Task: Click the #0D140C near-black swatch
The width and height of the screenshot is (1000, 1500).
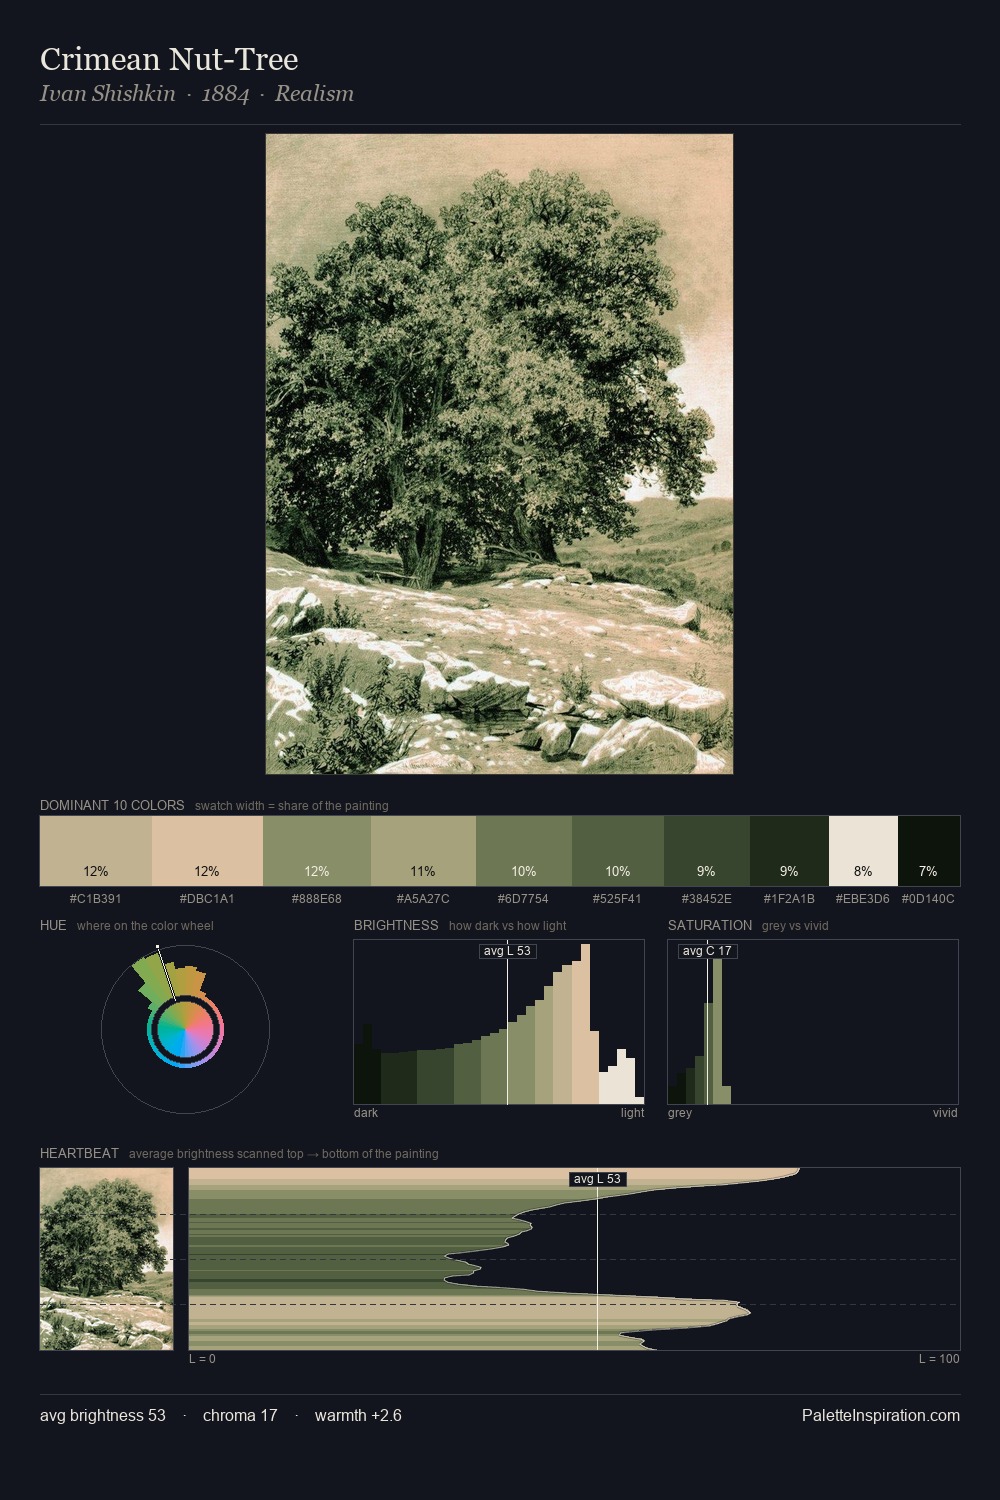Action: point(929,851)
